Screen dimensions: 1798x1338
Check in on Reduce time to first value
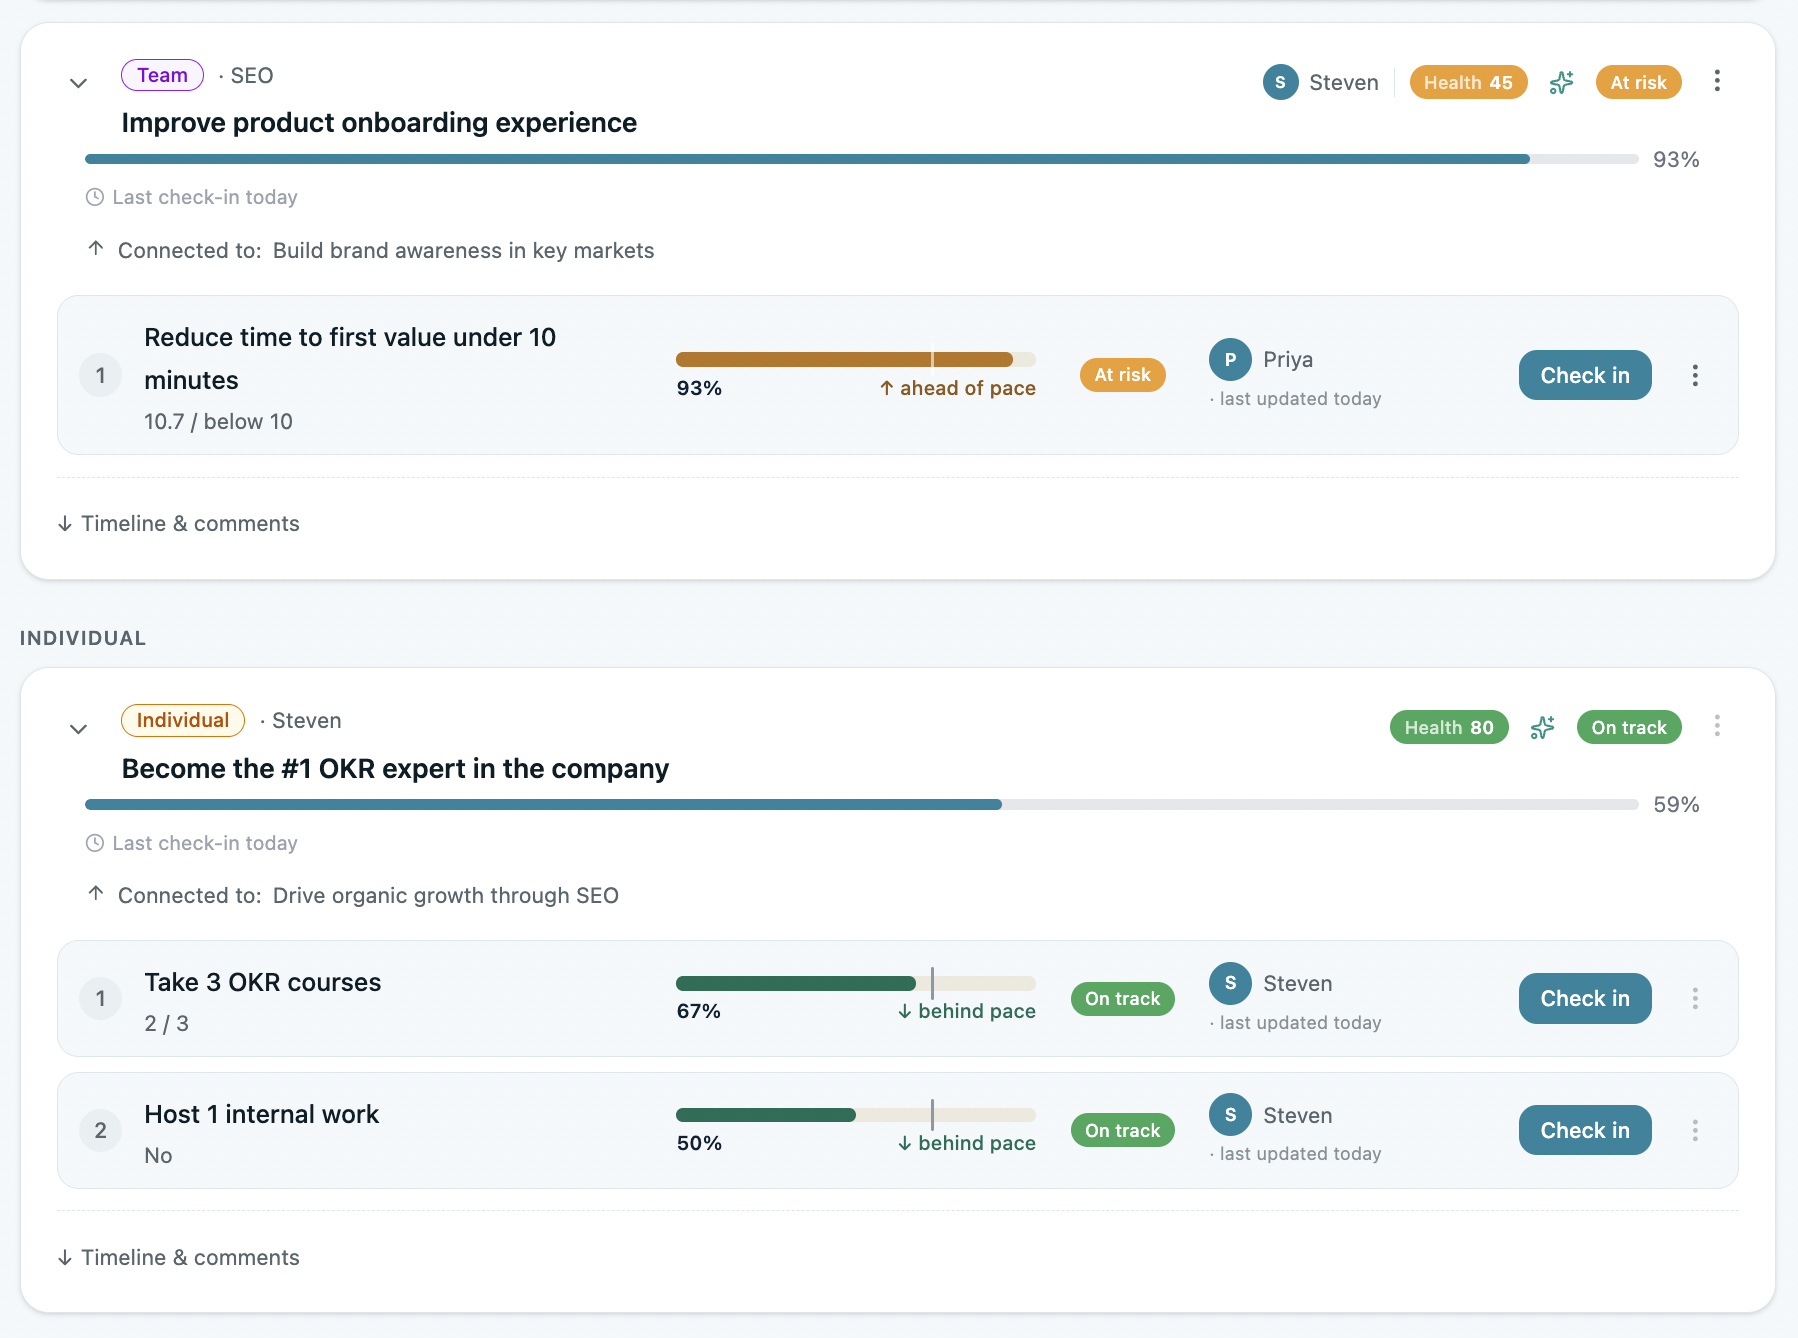(1585, 375)
